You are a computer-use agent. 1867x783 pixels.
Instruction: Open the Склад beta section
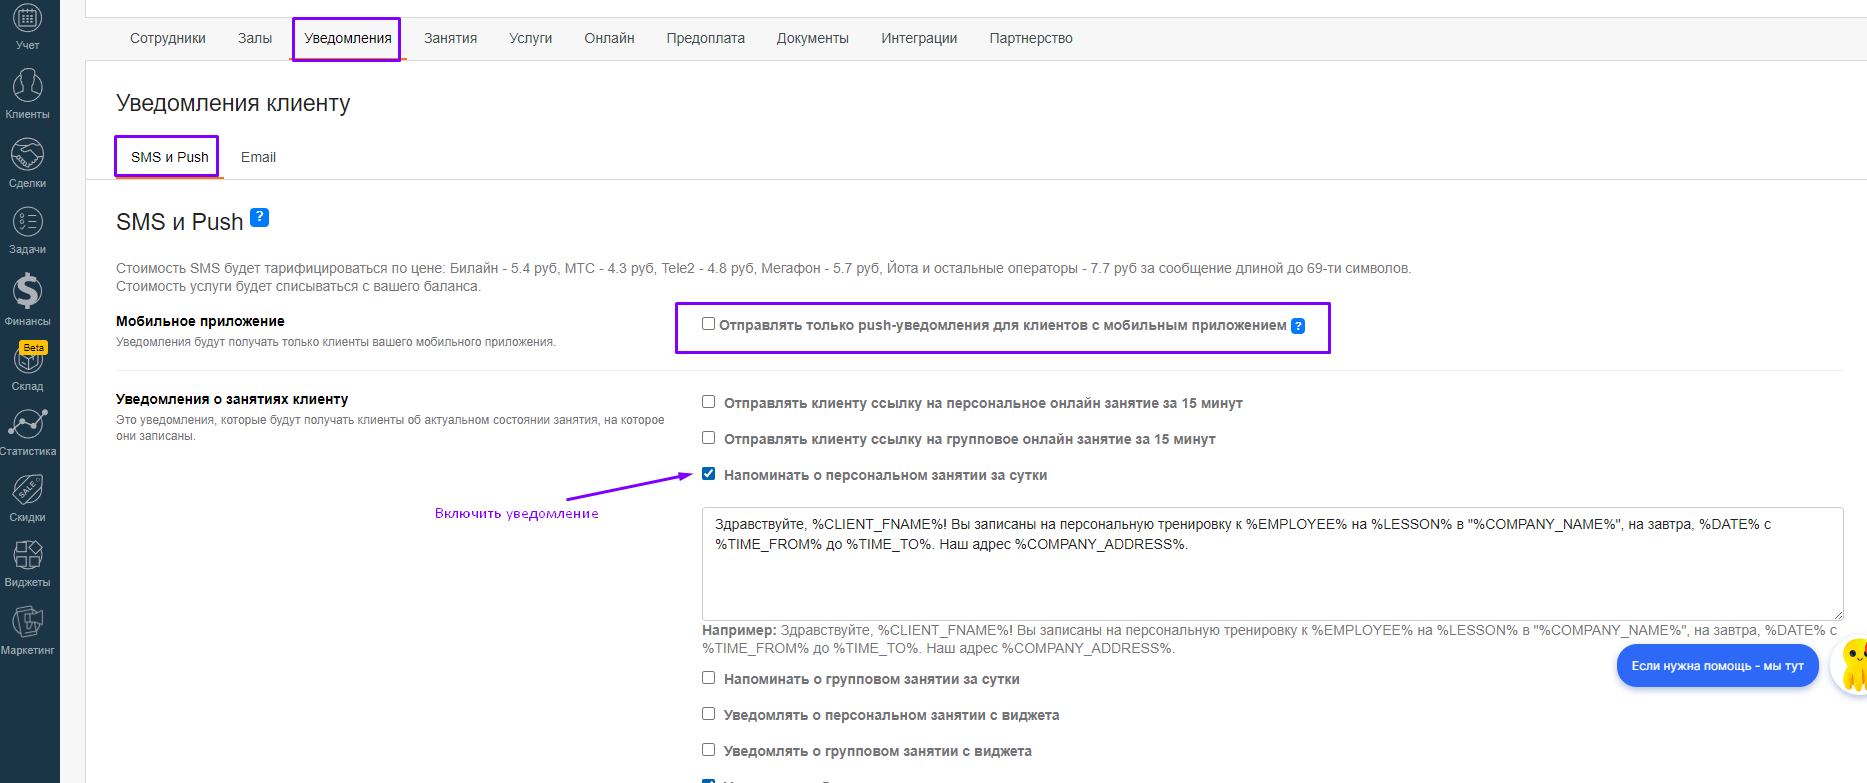[x=27, y=365]
